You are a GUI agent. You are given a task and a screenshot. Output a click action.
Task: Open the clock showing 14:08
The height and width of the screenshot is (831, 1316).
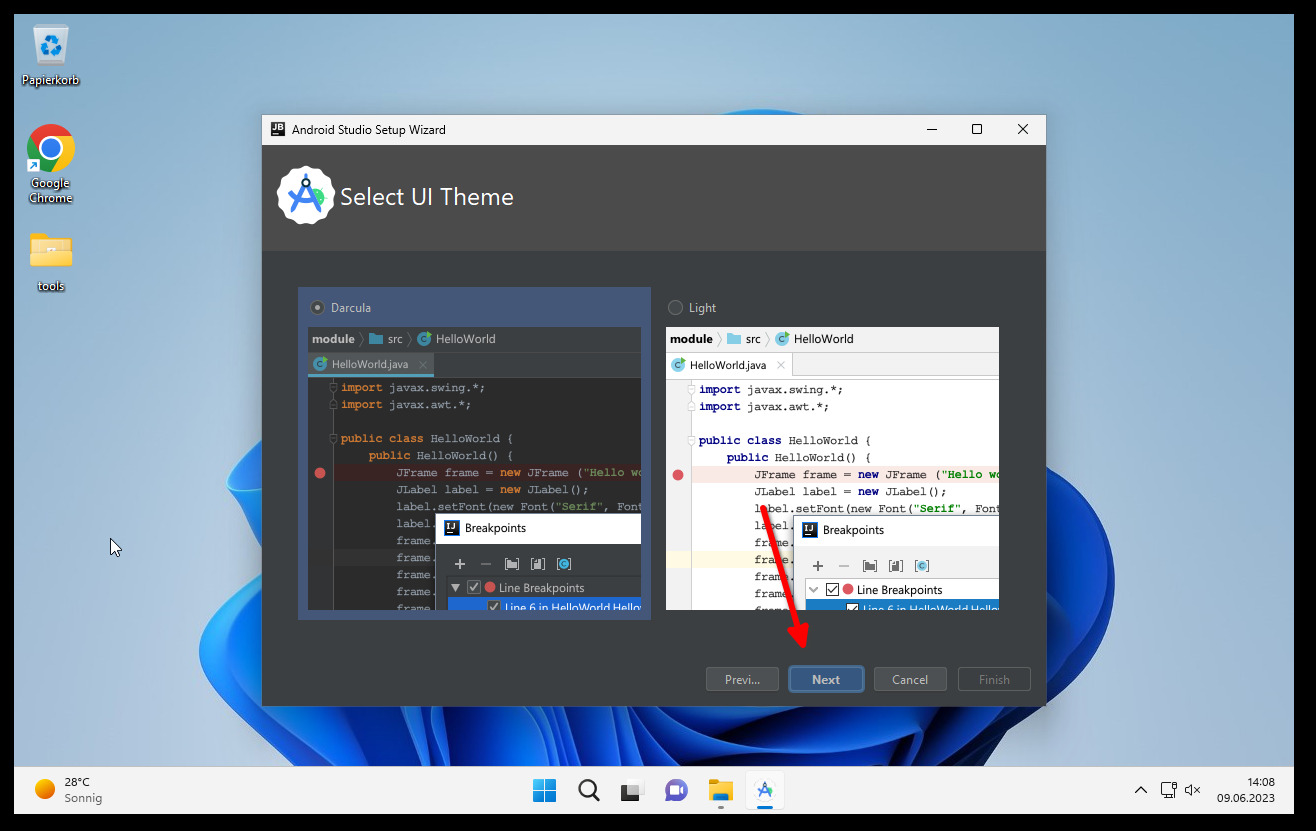[1246, 790]
